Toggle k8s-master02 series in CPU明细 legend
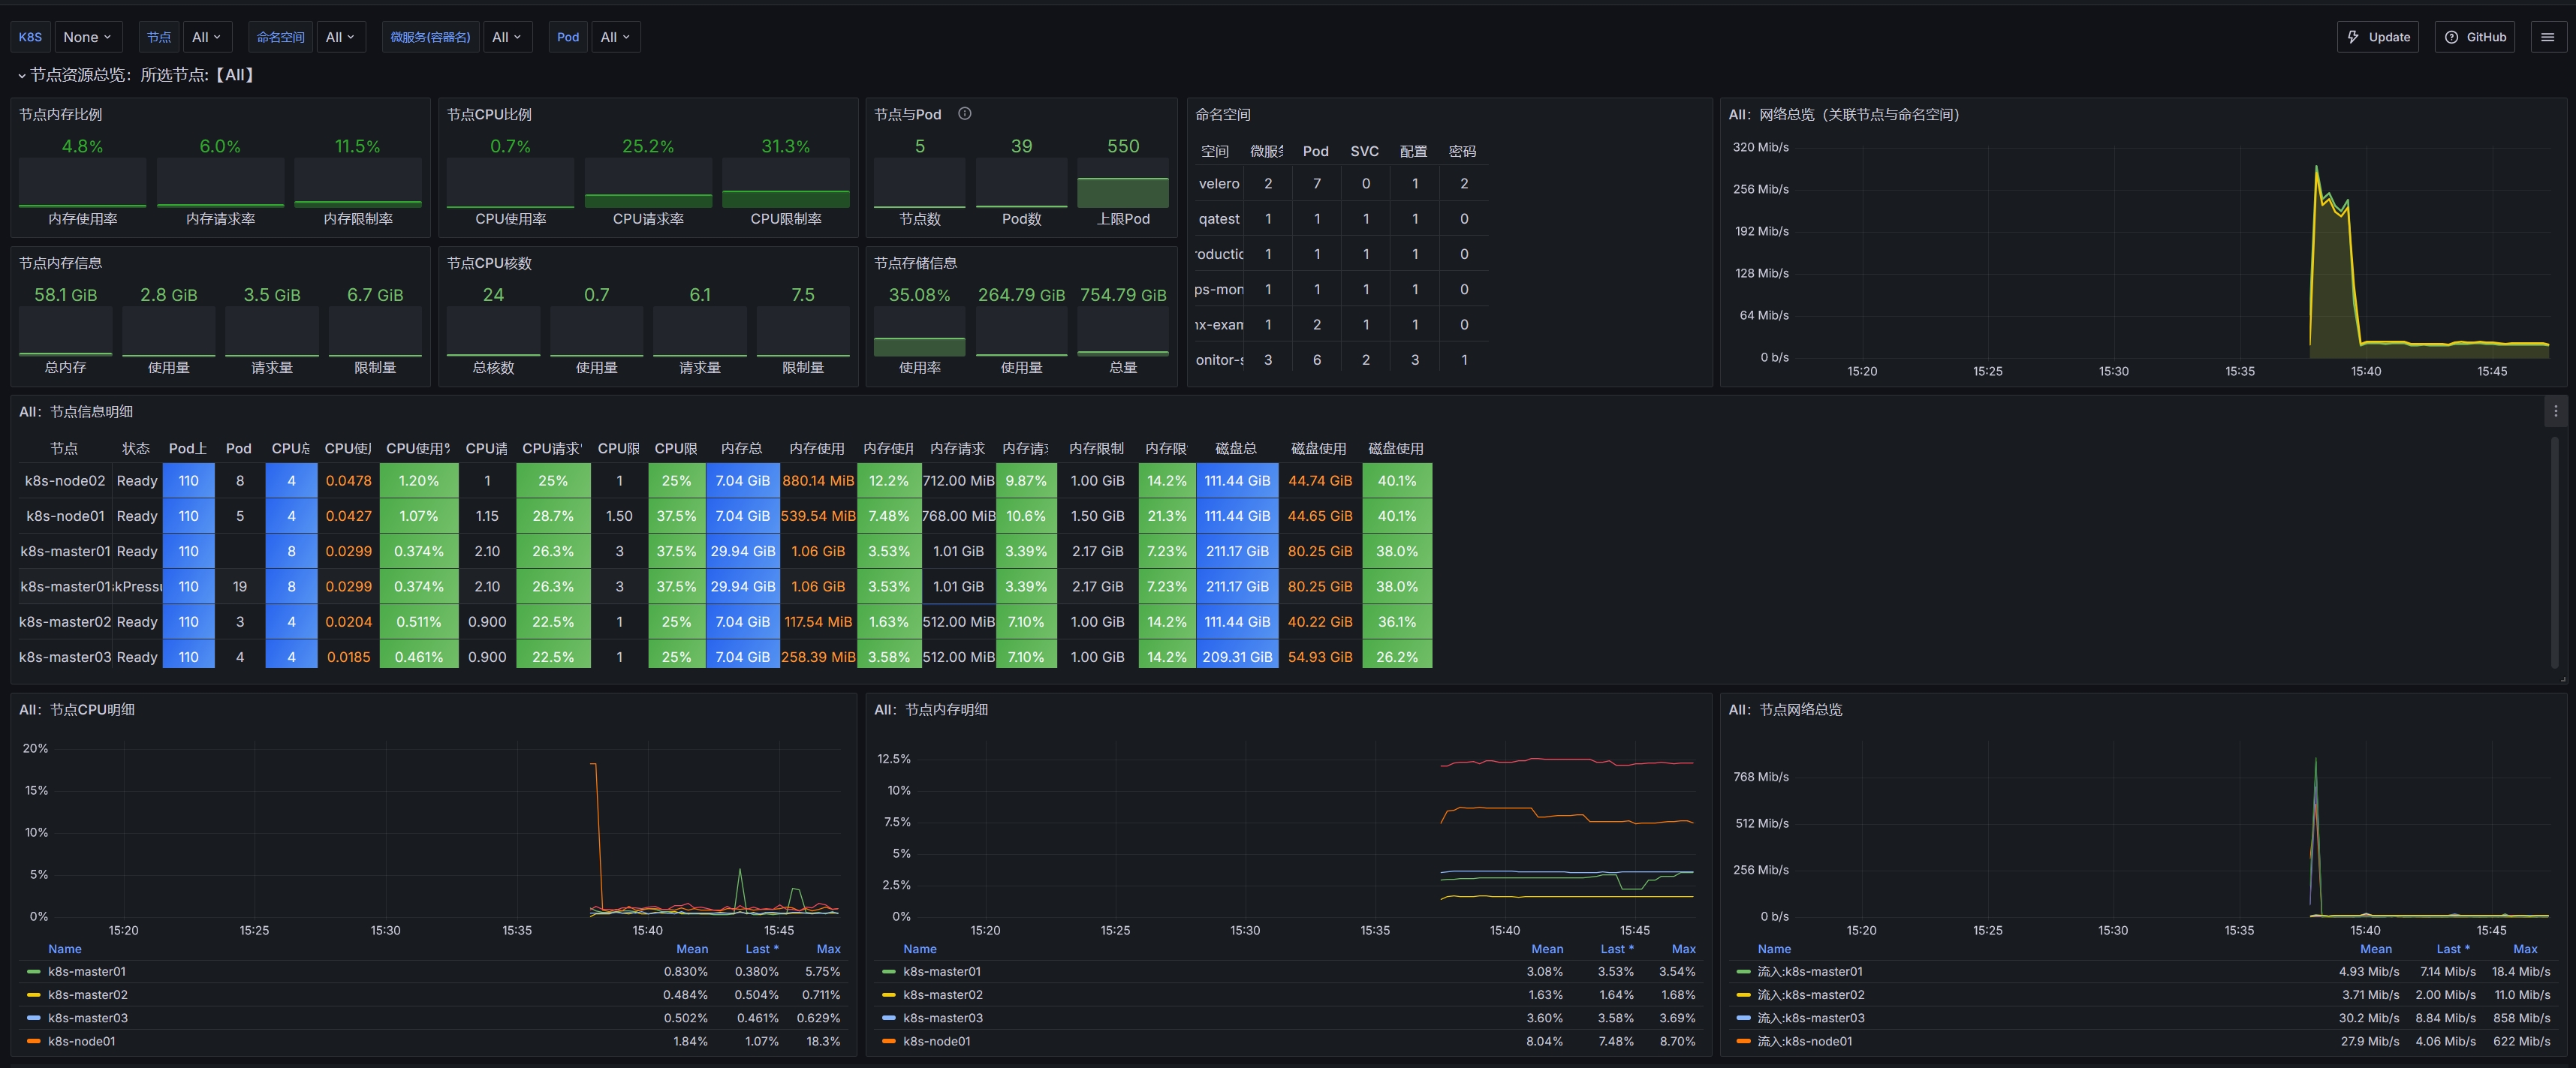The height and width of the screenshot is (1068, 2576). (x=88, y=994)
